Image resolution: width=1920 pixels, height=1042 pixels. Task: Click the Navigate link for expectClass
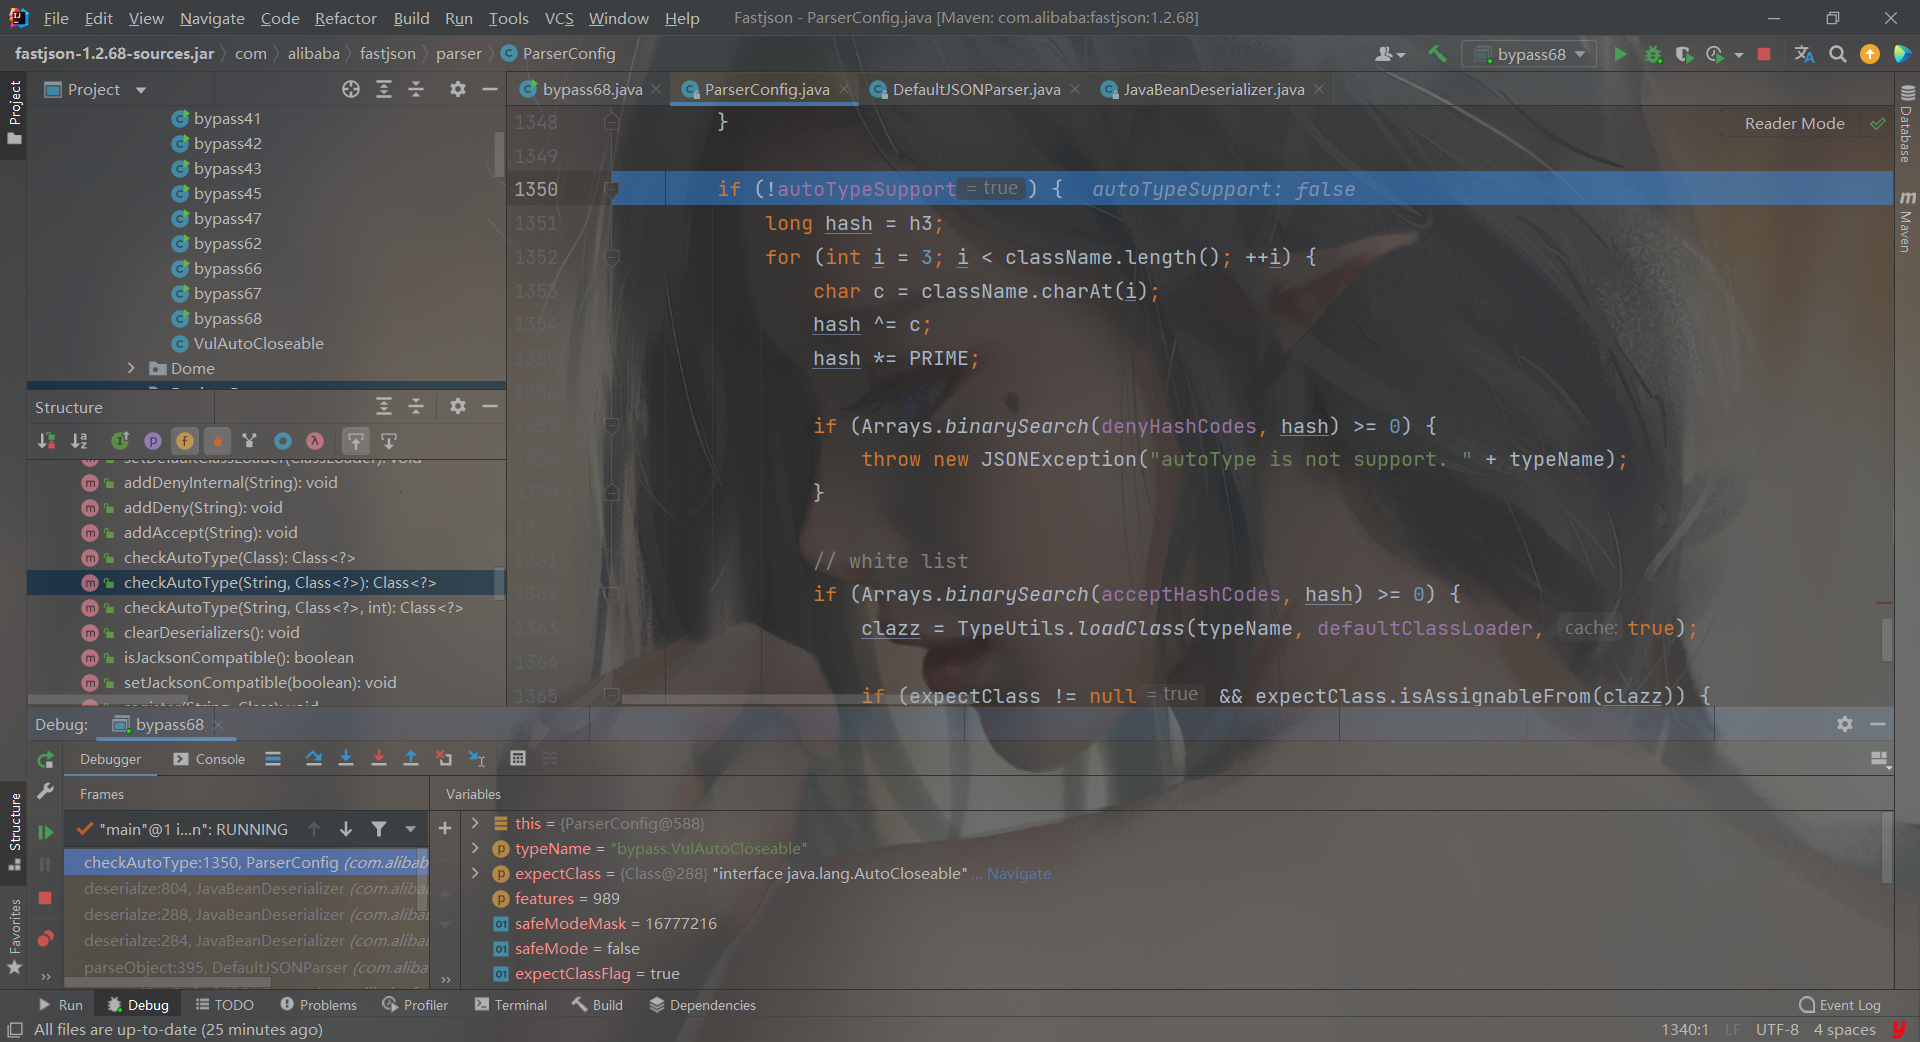pyautogui.click(x=1019, y=873)
